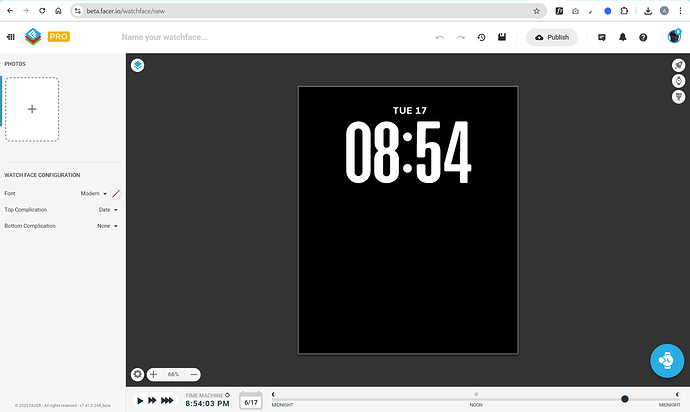
Task: Undo the last change
Action: 440,37
